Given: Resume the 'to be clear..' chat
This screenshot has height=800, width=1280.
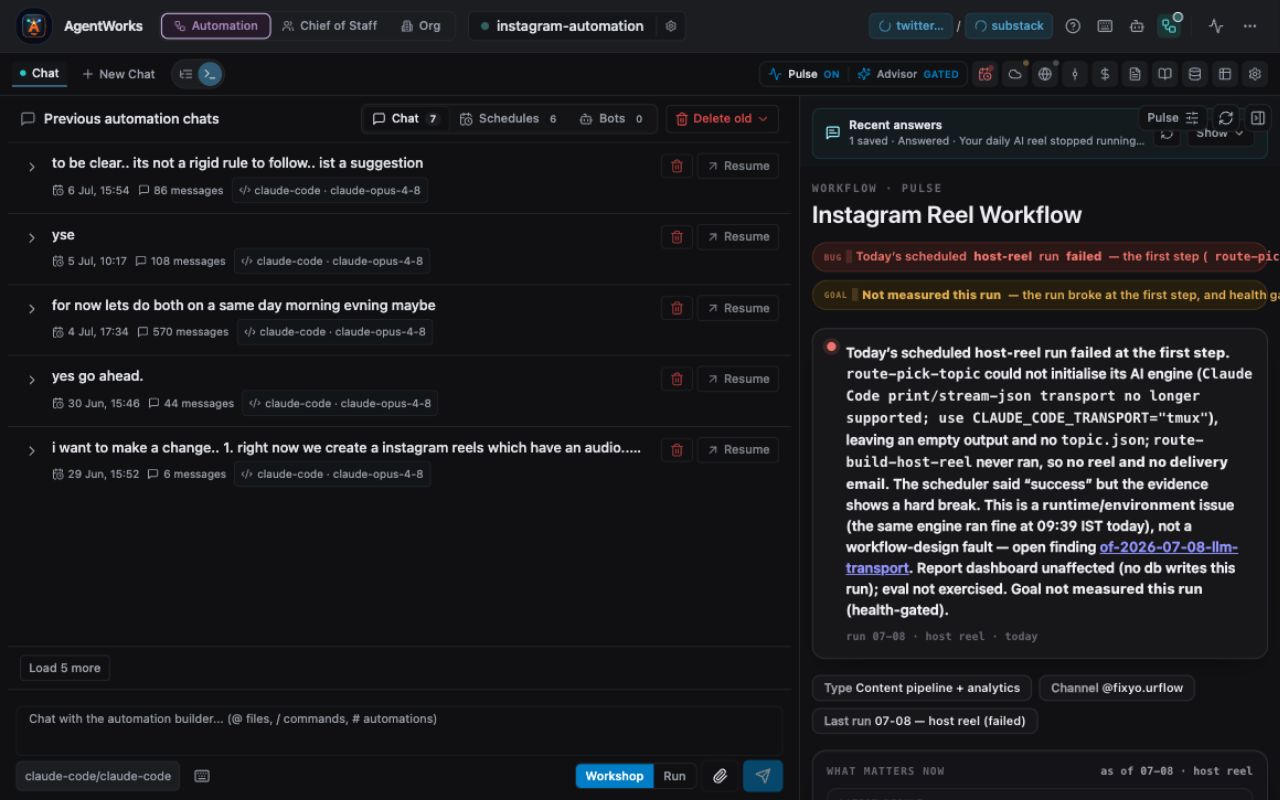Looking at the screenshot, I should pos(737,166).
